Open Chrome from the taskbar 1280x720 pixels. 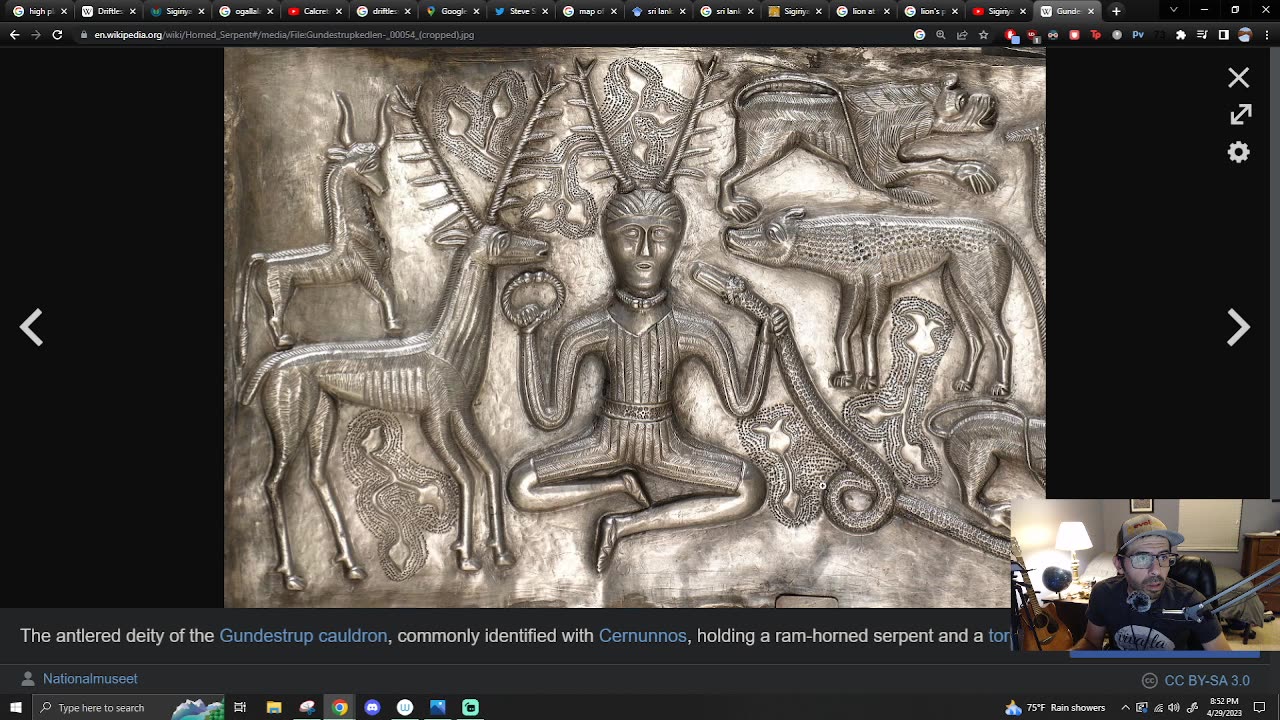340,708
